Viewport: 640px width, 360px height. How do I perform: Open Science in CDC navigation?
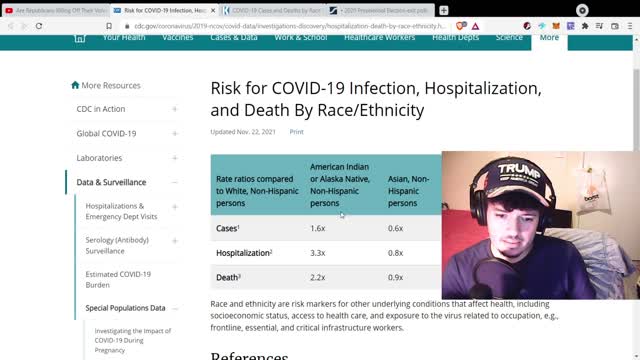(x=509, y=38)
